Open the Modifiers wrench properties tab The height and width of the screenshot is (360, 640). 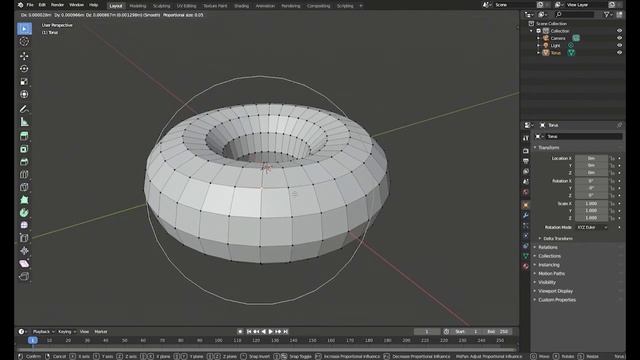(x=526, y=215)
